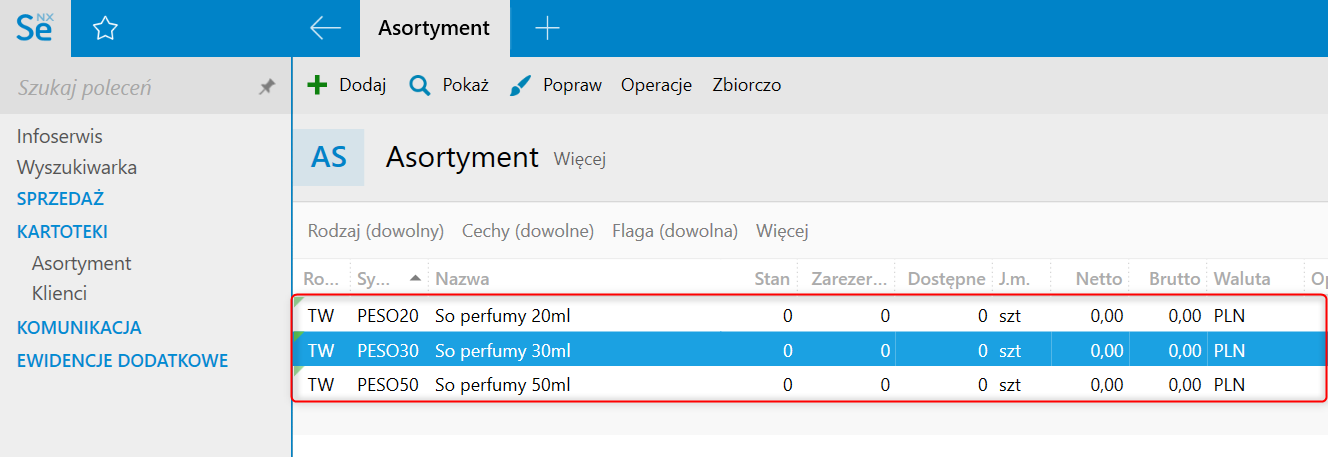Open a new tab with plus icon

(547, 28)
